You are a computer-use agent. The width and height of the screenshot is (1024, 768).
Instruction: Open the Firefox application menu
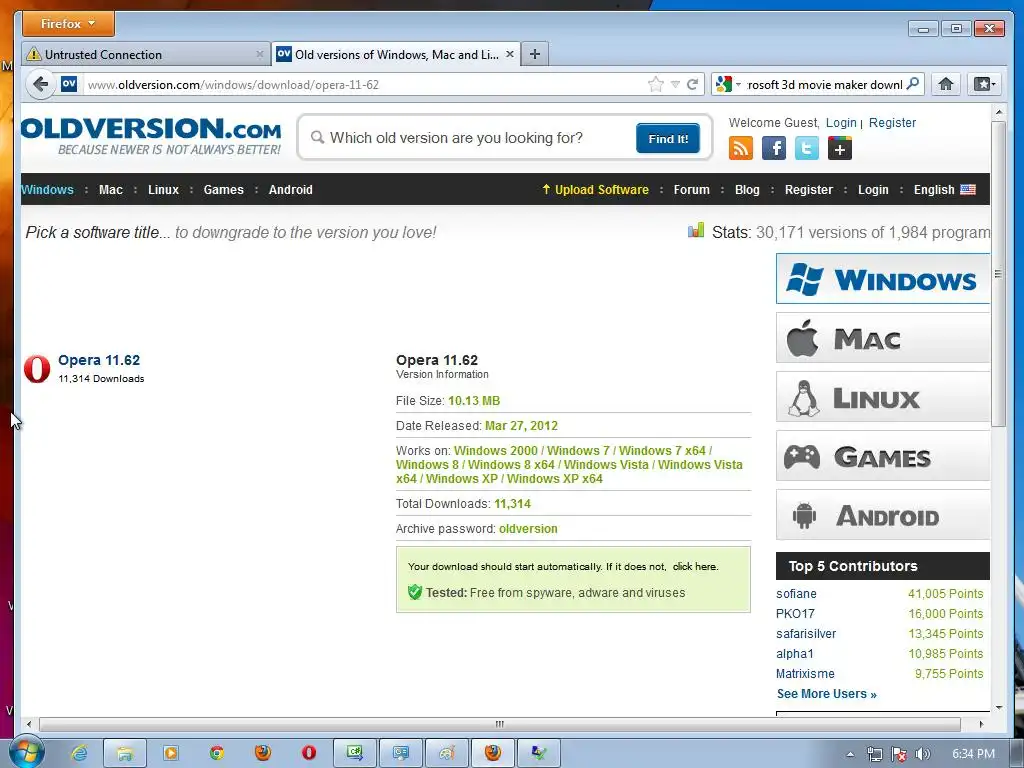click(69, 24)
